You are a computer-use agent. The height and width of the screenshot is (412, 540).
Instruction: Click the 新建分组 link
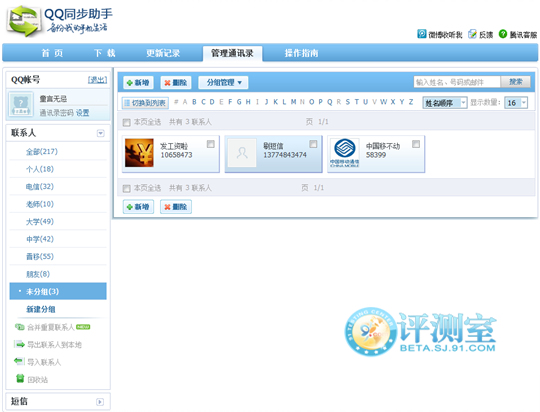41,309
